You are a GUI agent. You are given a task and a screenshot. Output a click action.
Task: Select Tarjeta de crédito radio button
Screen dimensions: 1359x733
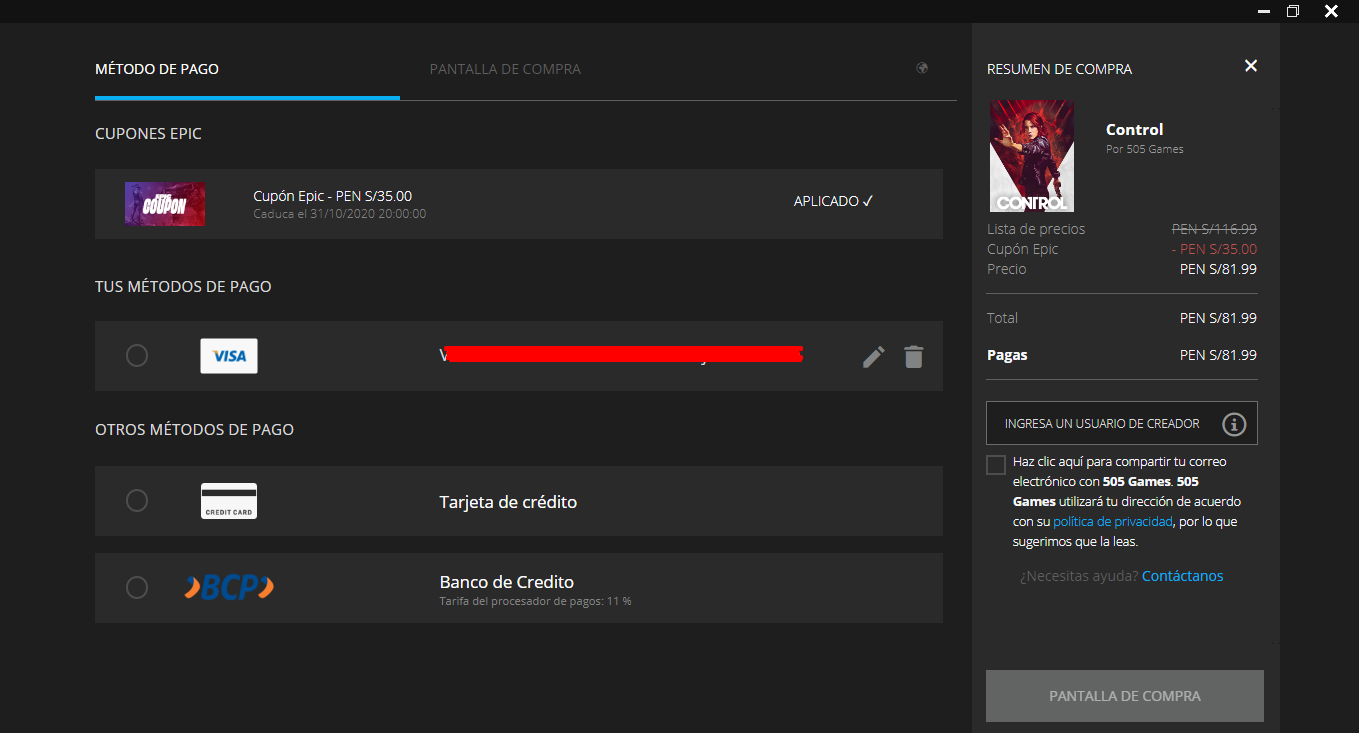click(x=137, y=501)
